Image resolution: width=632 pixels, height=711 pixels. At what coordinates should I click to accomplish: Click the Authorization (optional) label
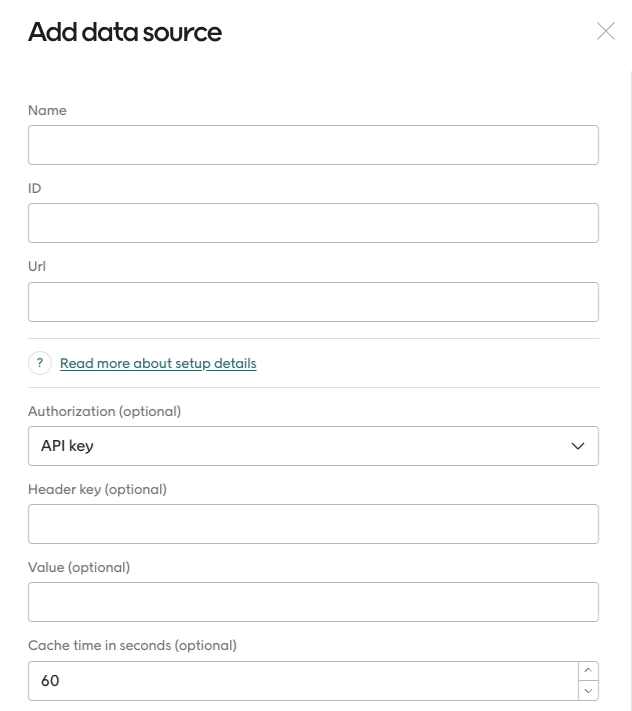(104, 411)
